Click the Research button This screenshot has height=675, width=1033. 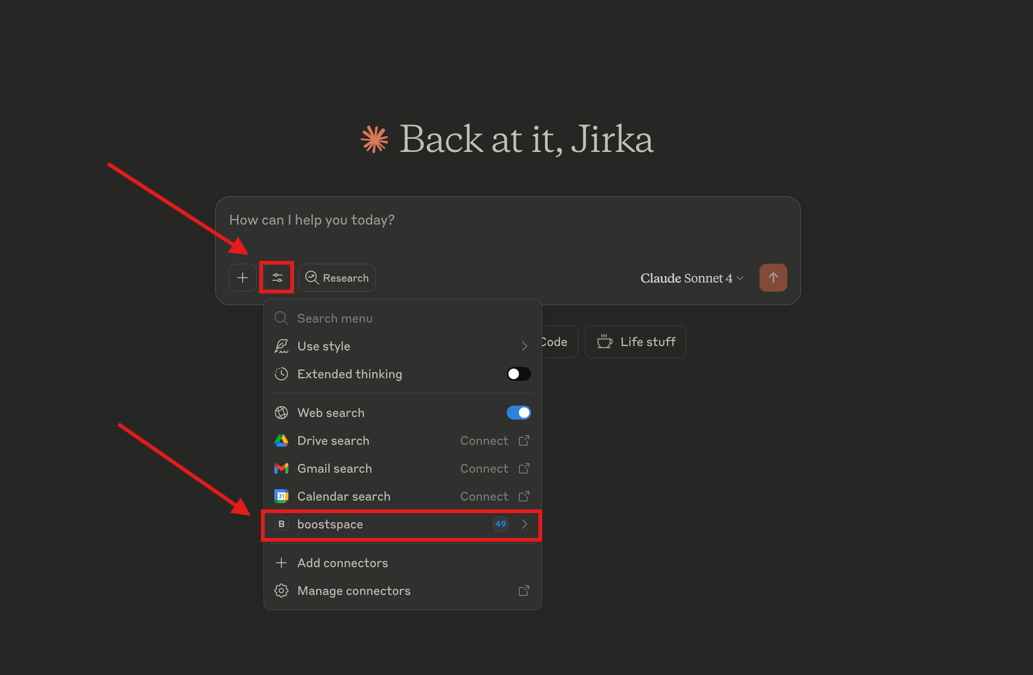(x=337, y=278)
